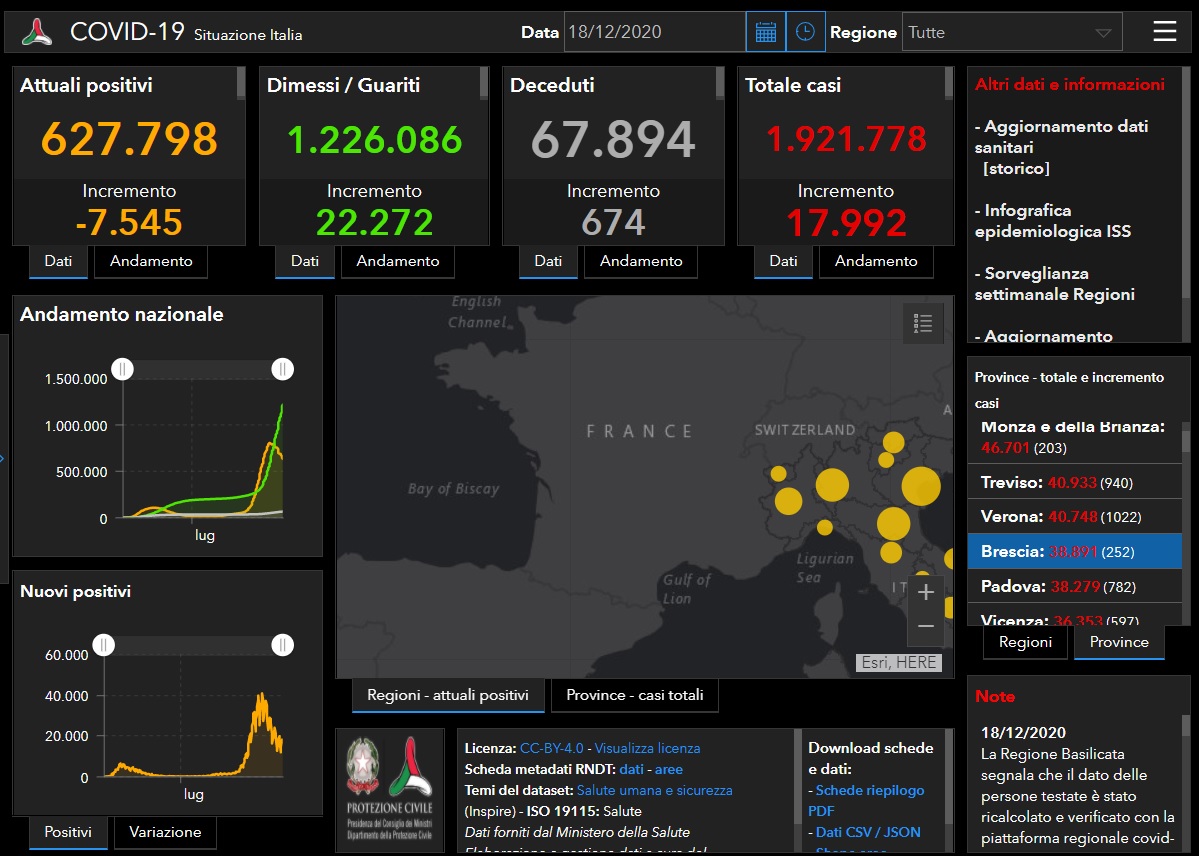Image resolution: width=1199 pixels, height=856 pixels.
Task: Grab left range handle of Andamento nazionale chart
Action: (122, 369)
